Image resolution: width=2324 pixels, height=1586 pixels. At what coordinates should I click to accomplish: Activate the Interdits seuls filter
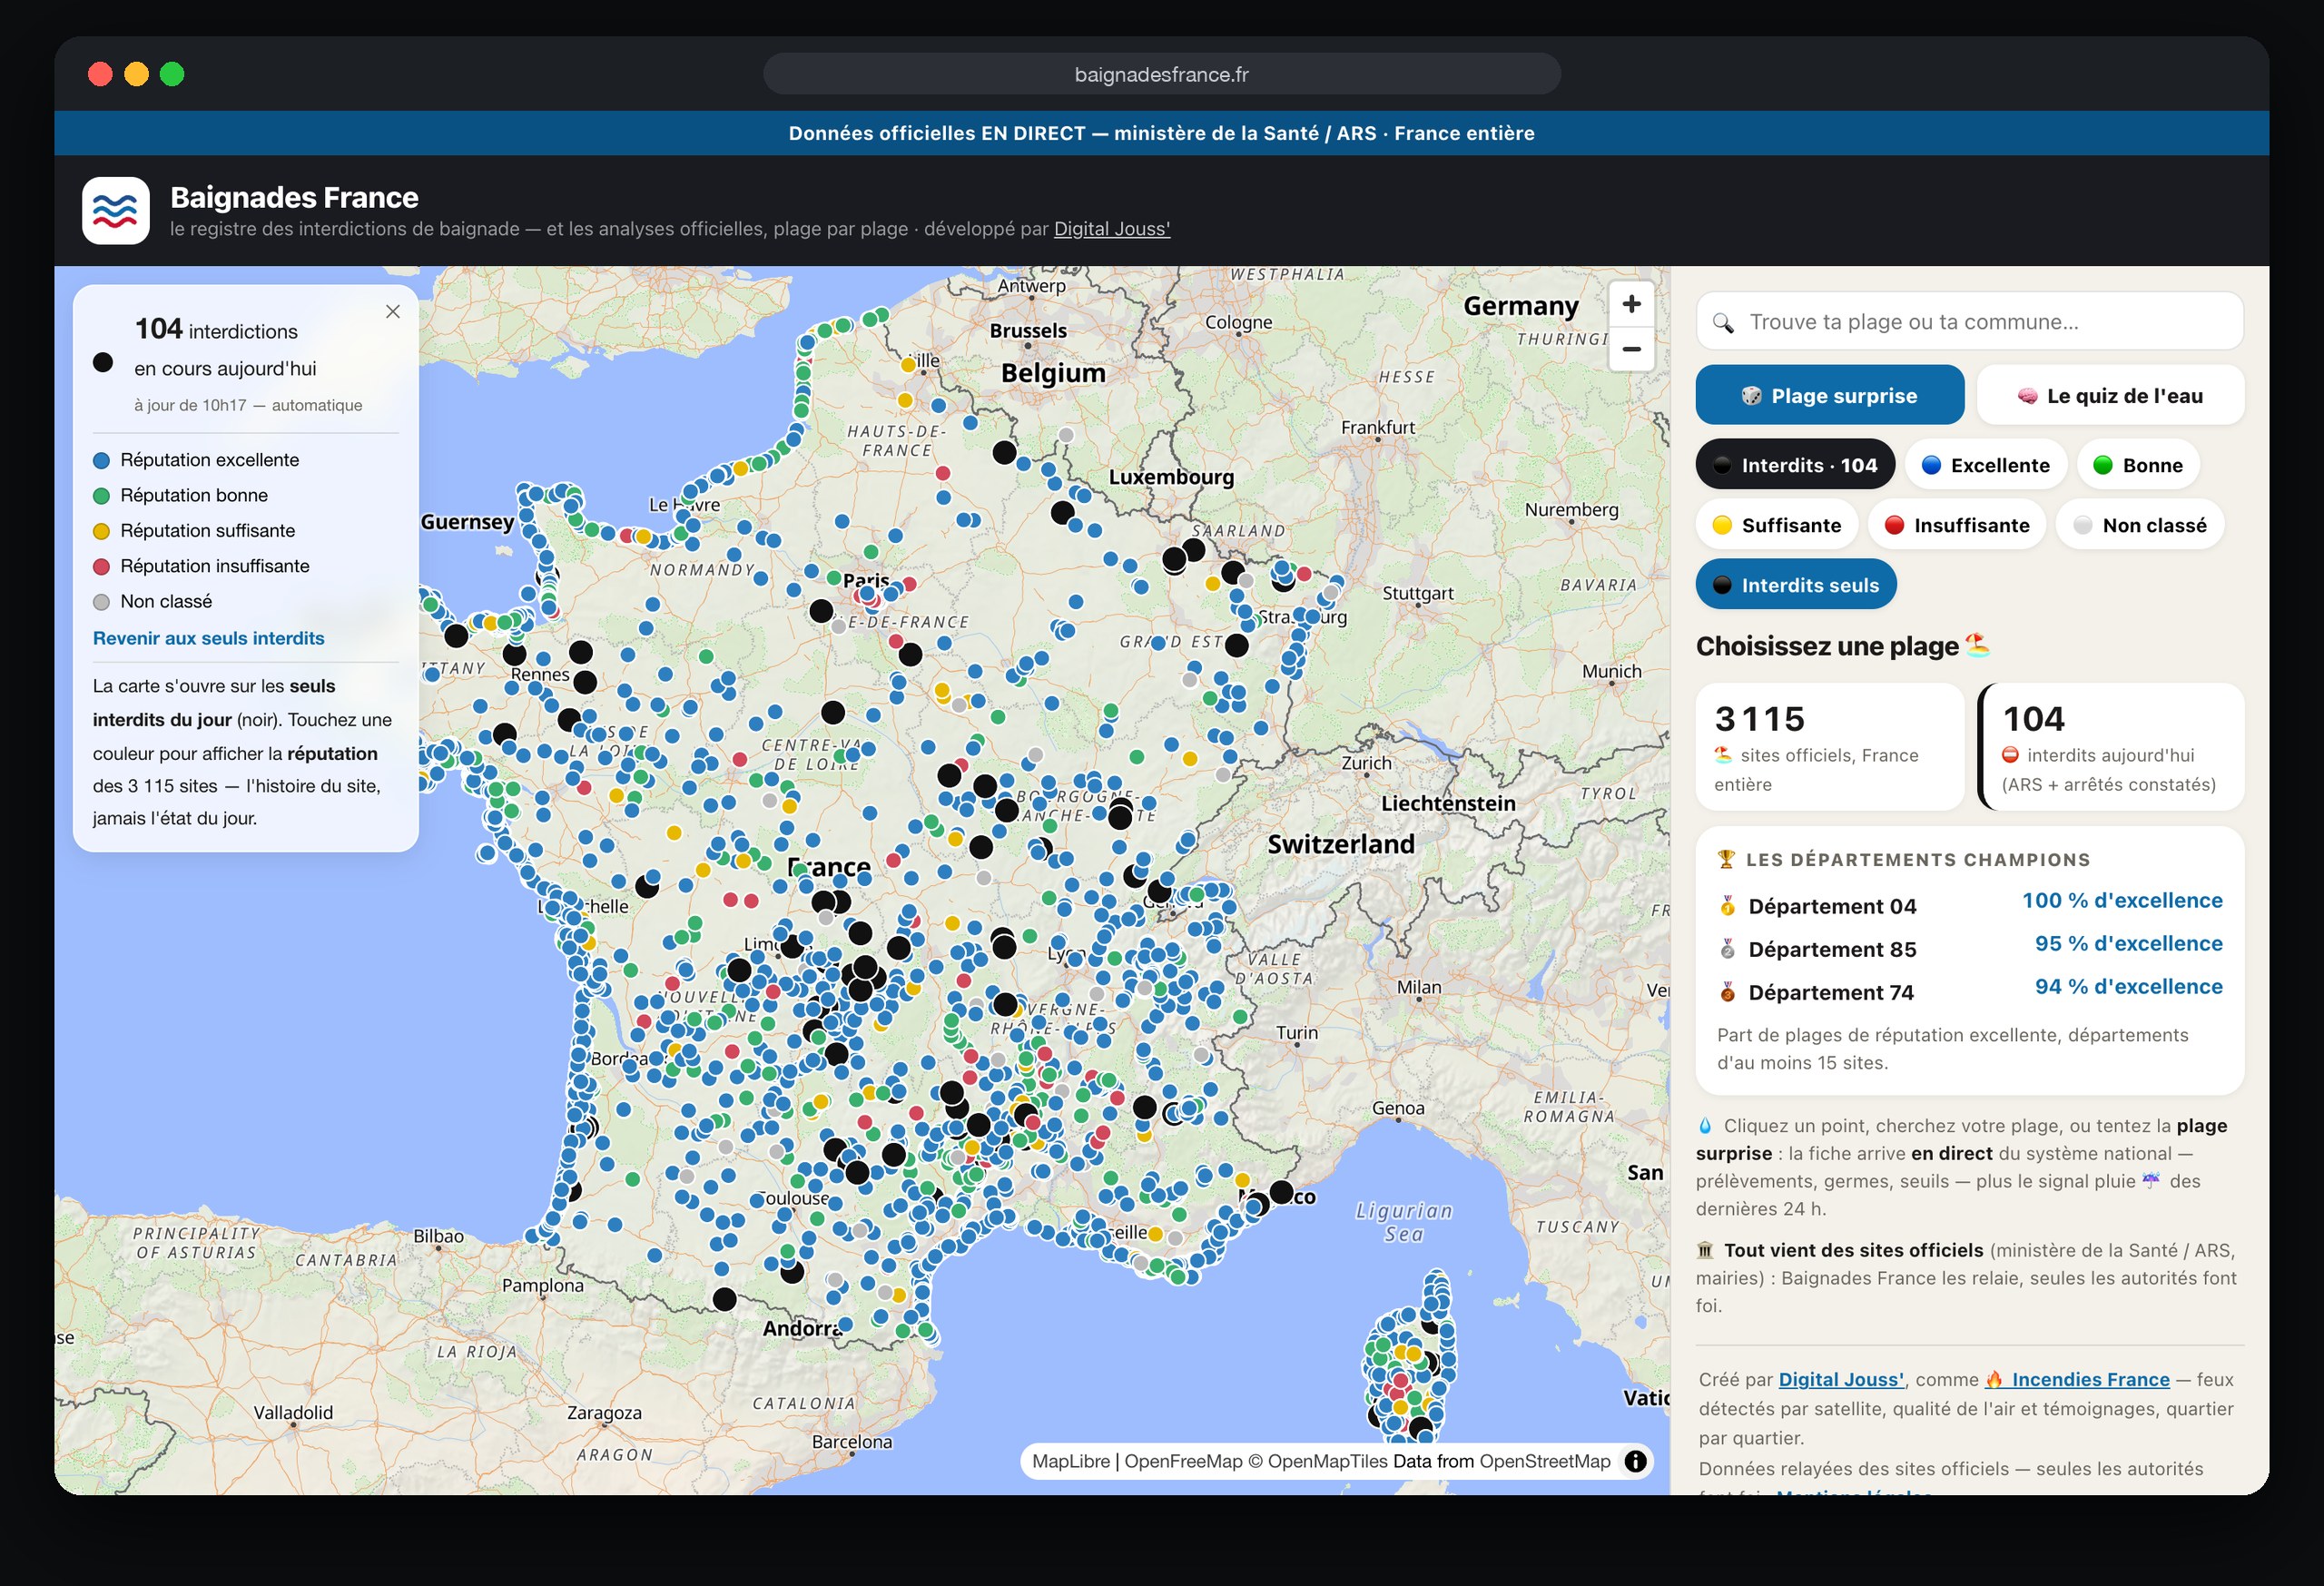click(1796, 585)
